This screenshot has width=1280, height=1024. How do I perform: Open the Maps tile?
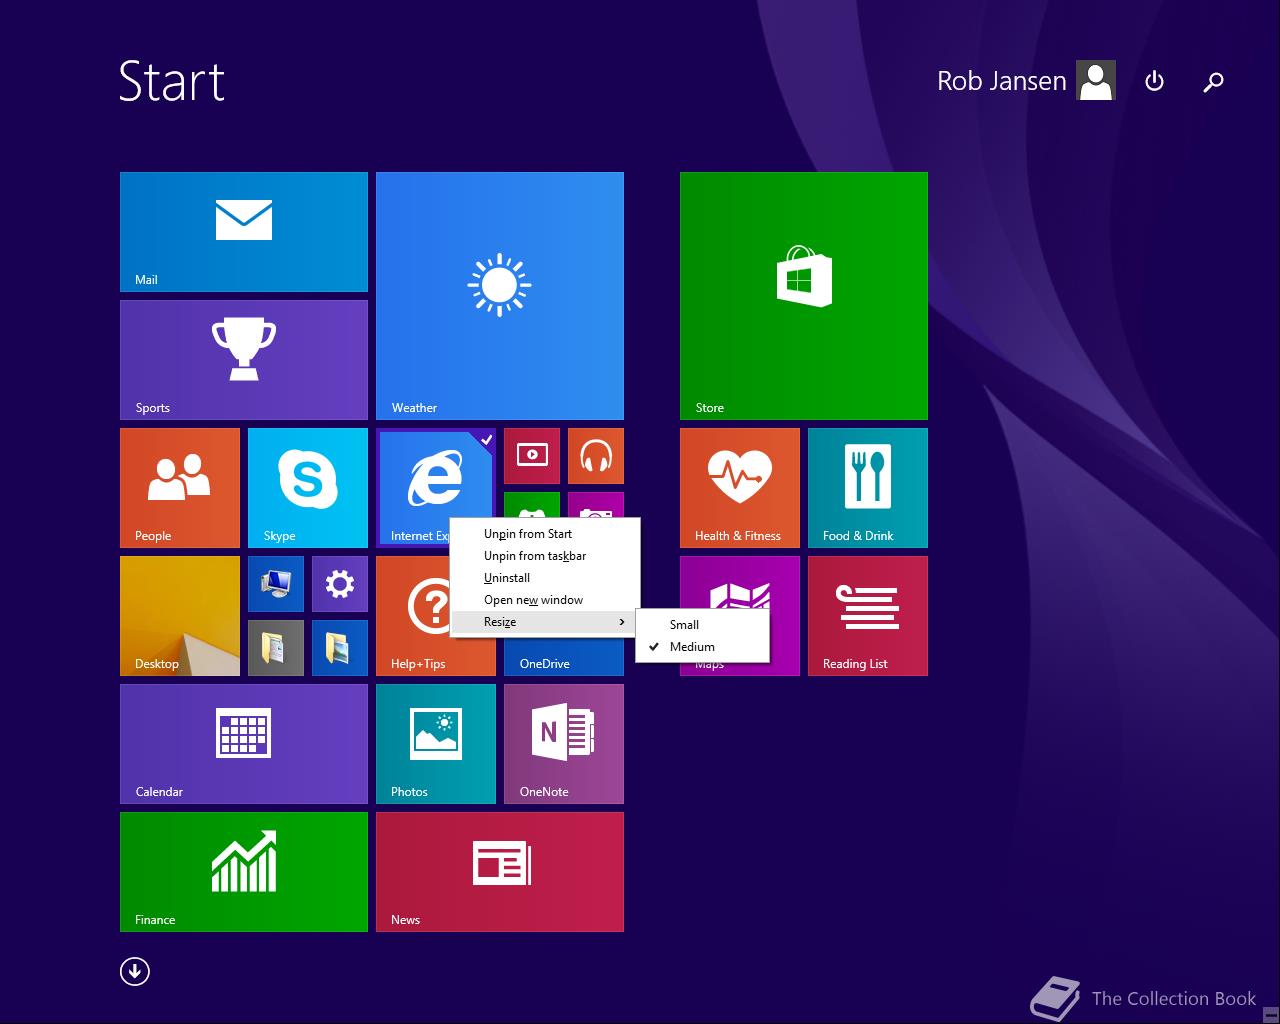point(740,582)
